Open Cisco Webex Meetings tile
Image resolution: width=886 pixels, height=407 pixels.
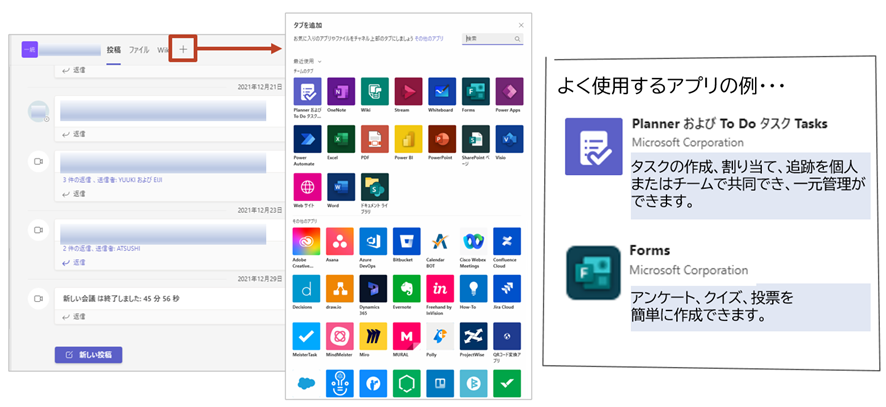[474, 241]
